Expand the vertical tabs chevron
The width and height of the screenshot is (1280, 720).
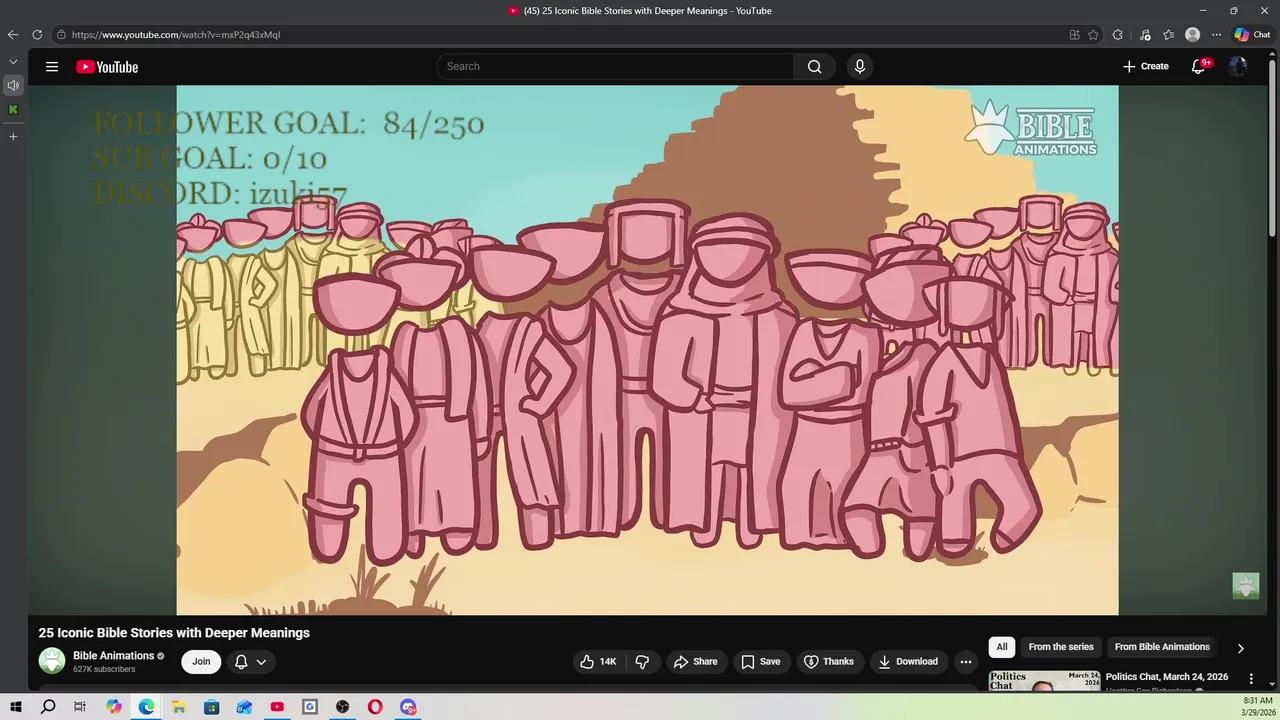point(13,62)
